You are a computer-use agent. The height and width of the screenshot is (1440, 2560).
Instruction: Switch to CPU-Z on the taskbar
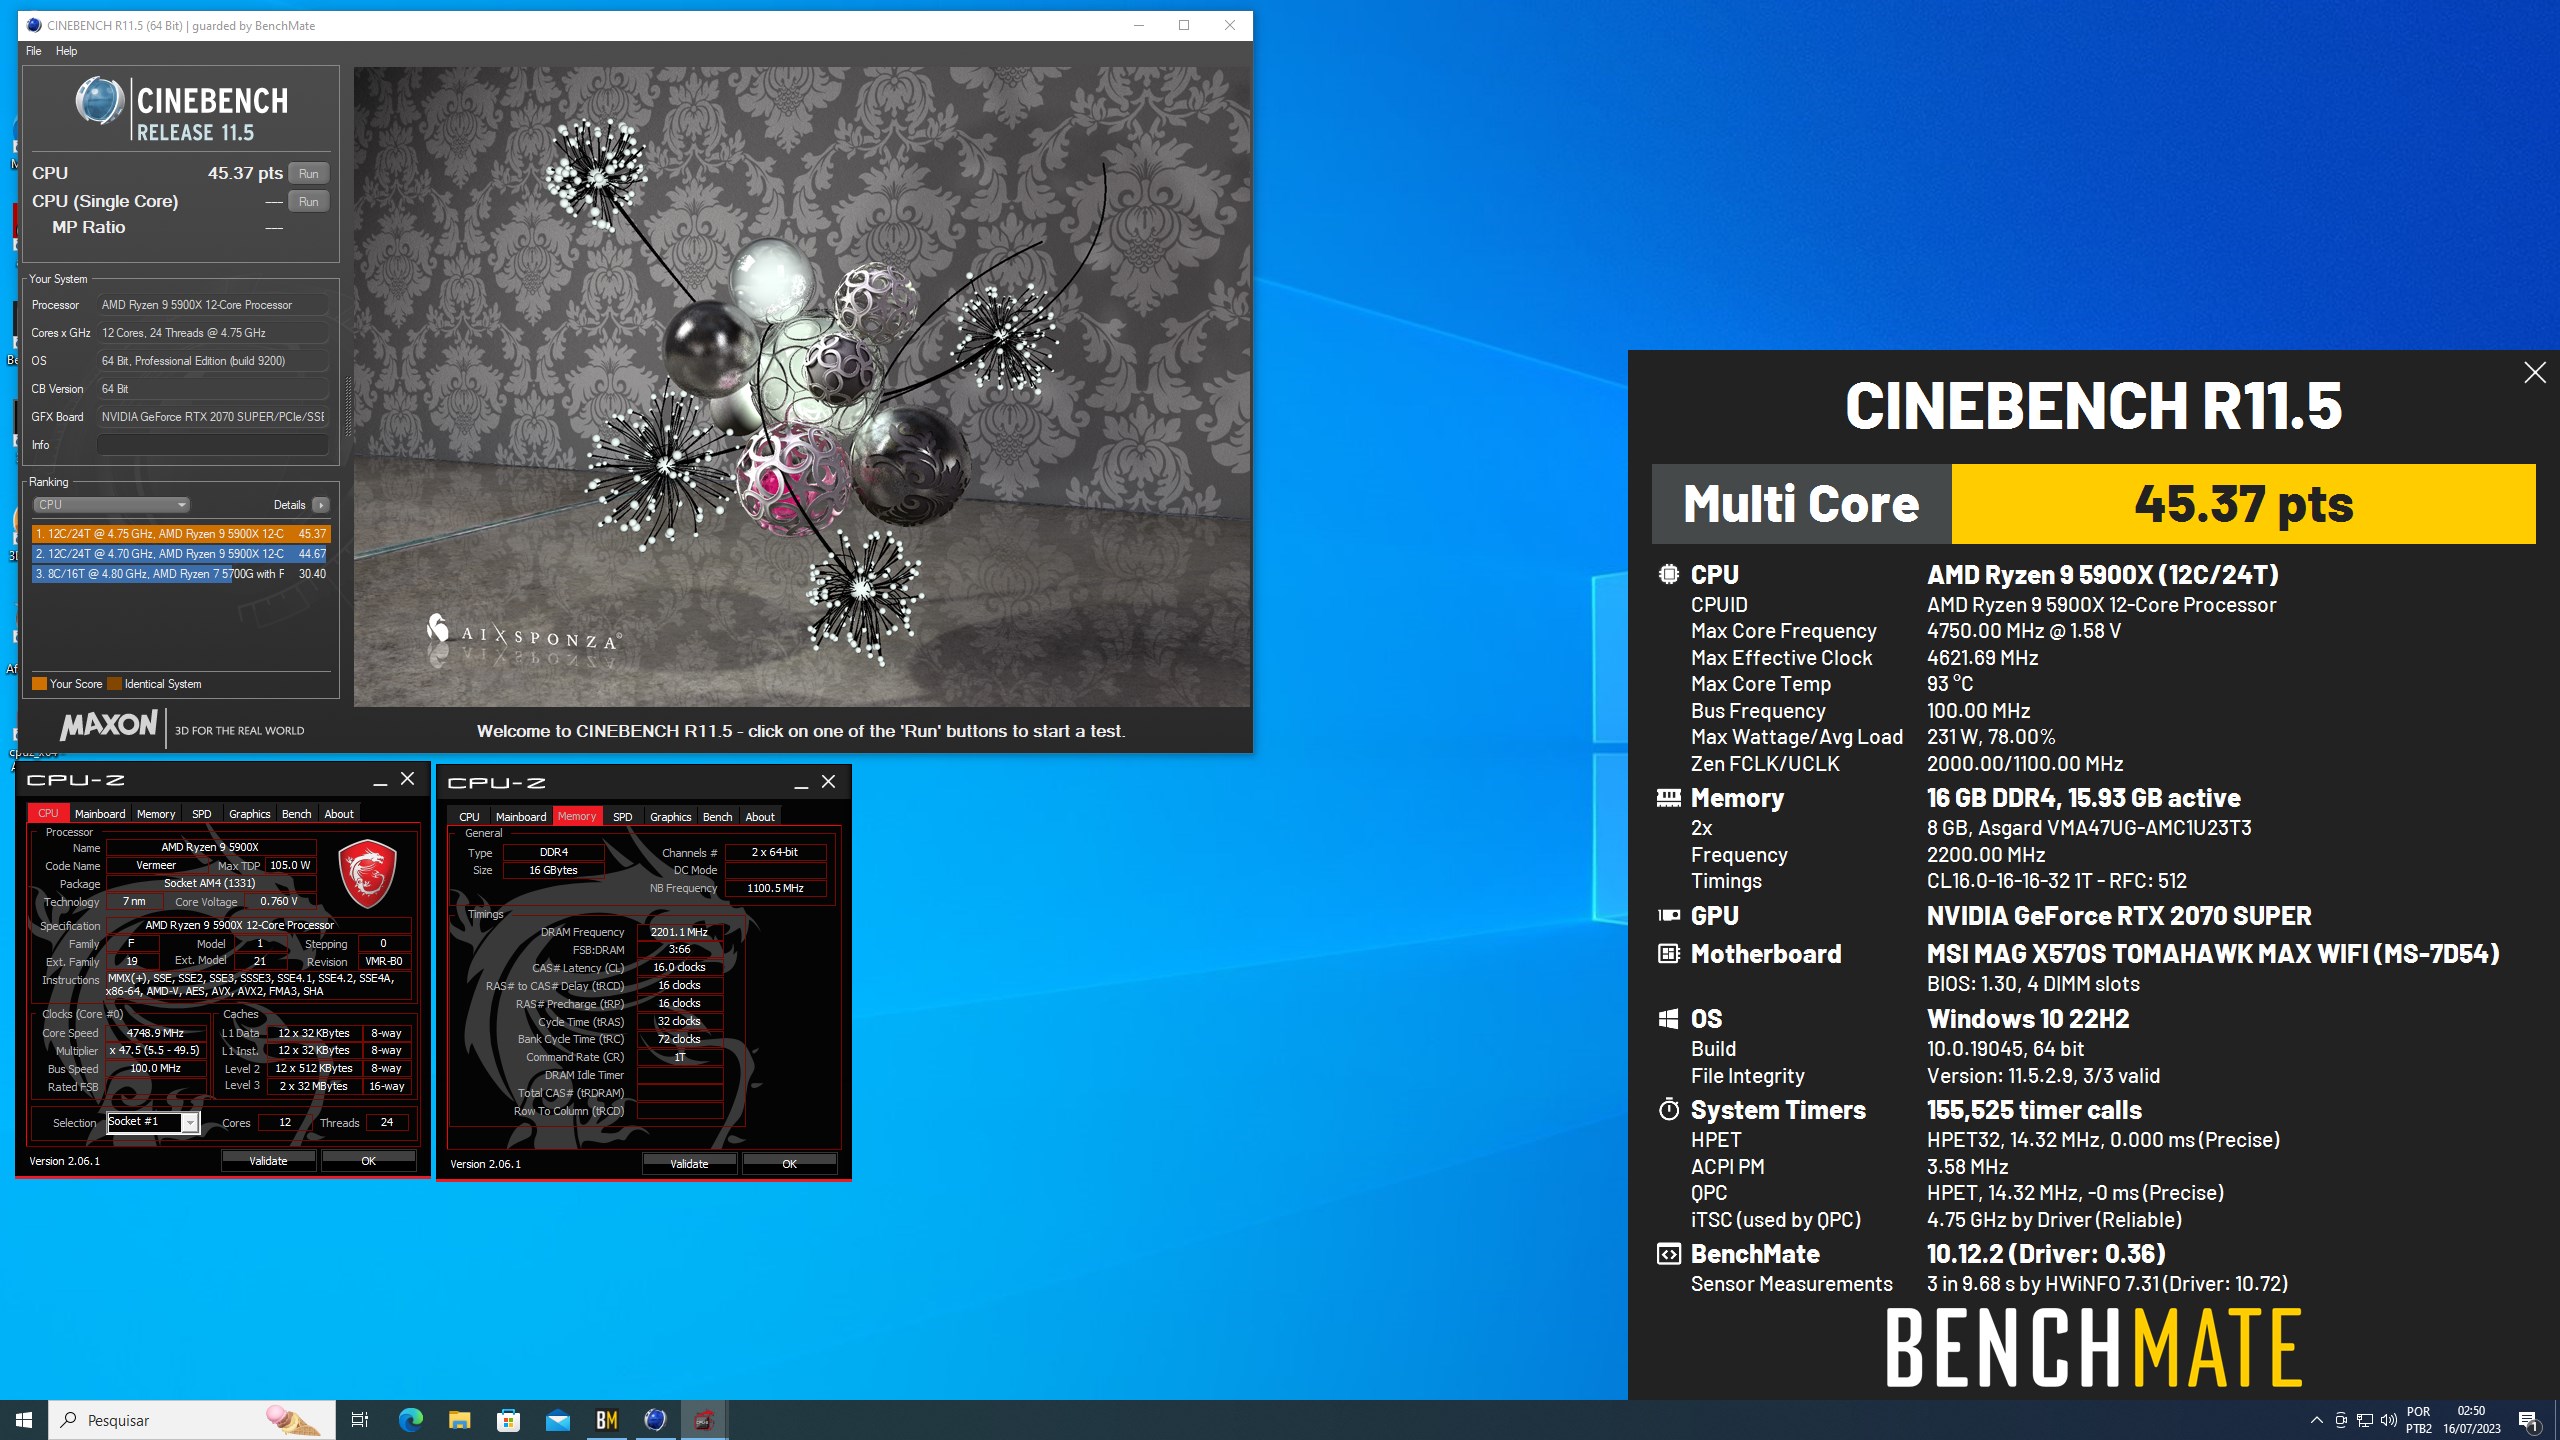coord(704,1420)
